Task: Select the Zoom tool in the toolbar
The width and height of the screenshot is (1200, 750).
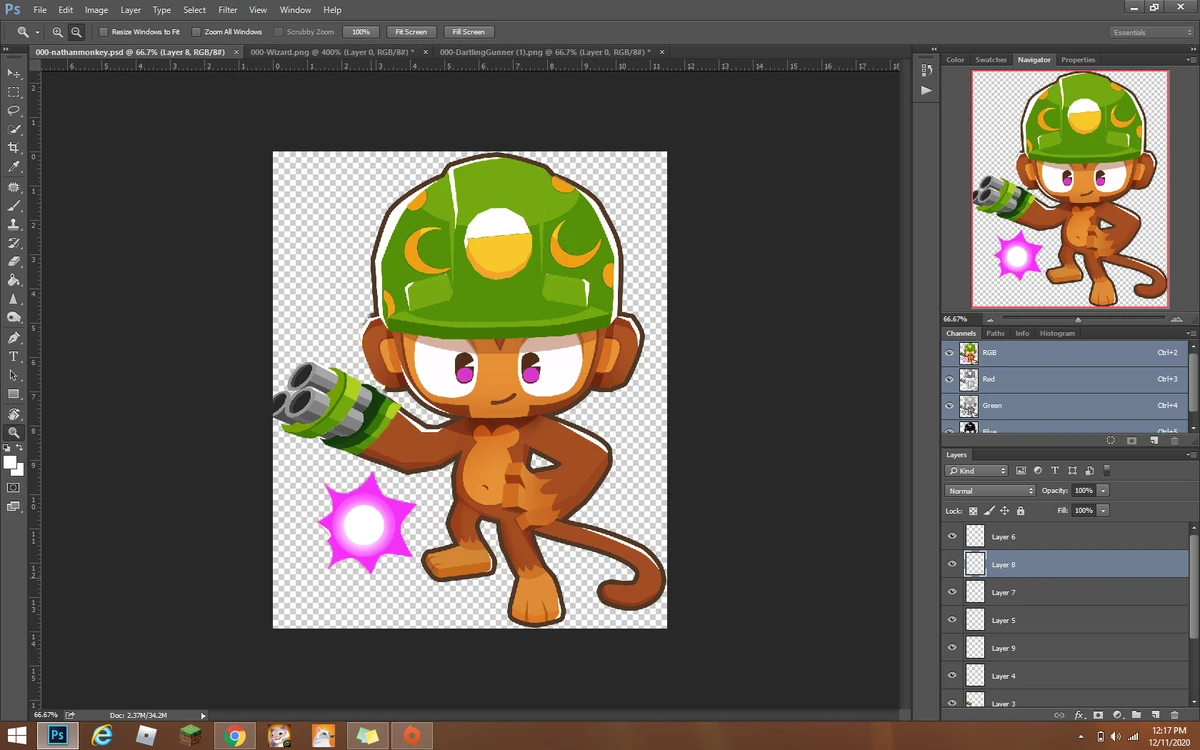Action: point(14,433)
